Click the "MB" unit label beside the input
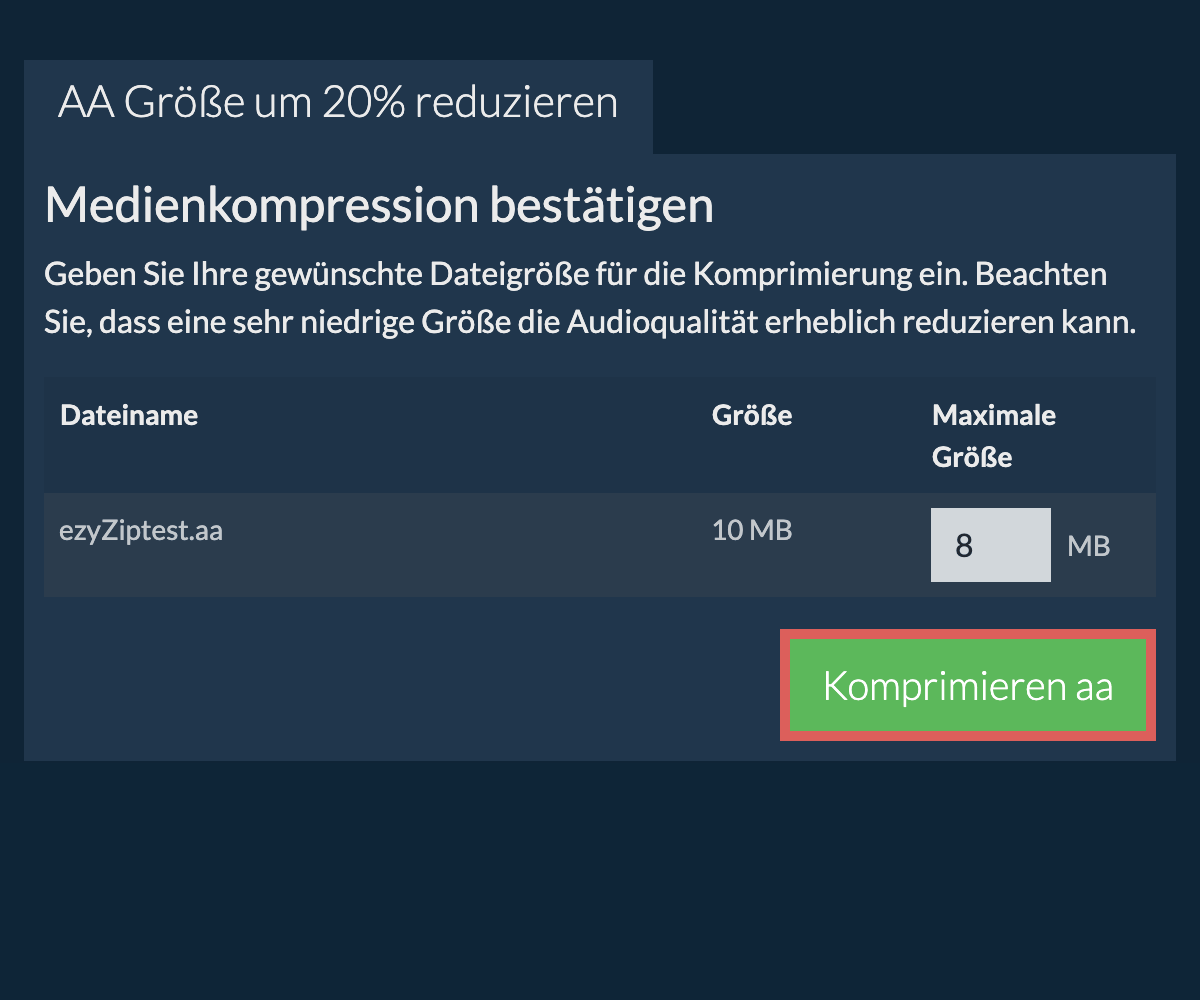1200x1000 pixels. click(1088, 546)
